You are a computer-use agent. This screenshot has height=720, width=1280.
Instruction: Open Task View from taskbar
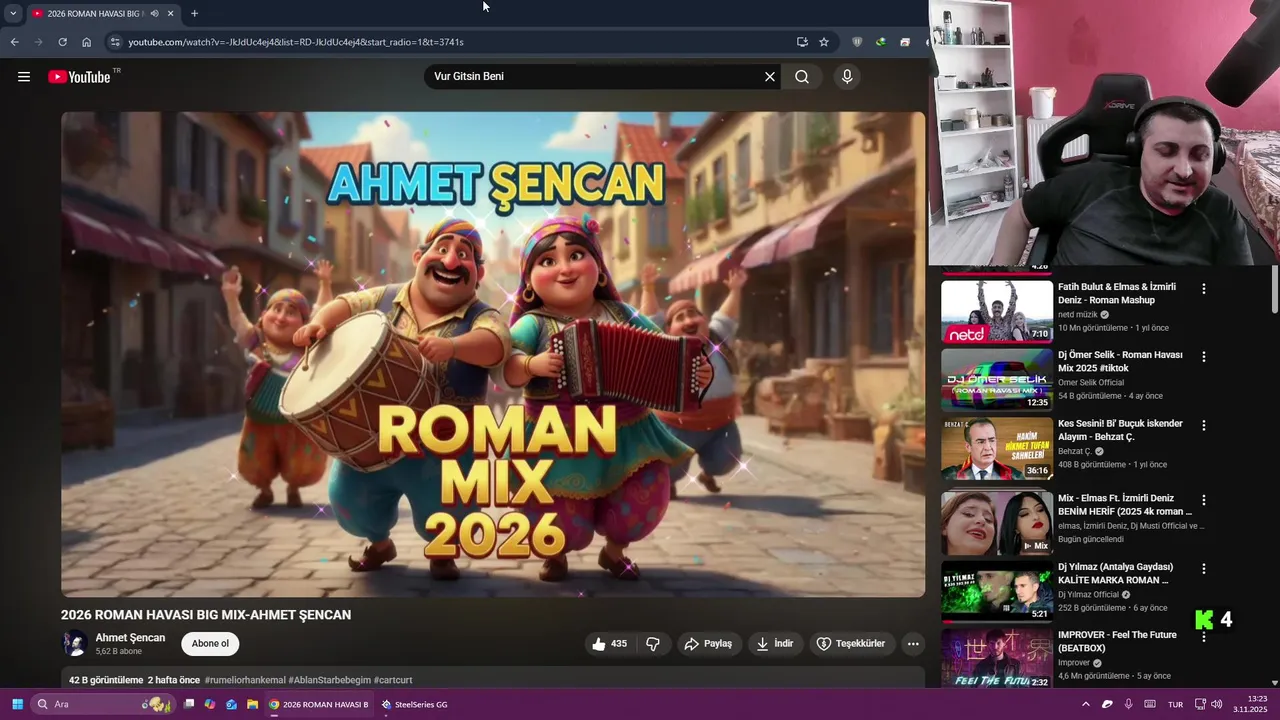tap(188, 704)
